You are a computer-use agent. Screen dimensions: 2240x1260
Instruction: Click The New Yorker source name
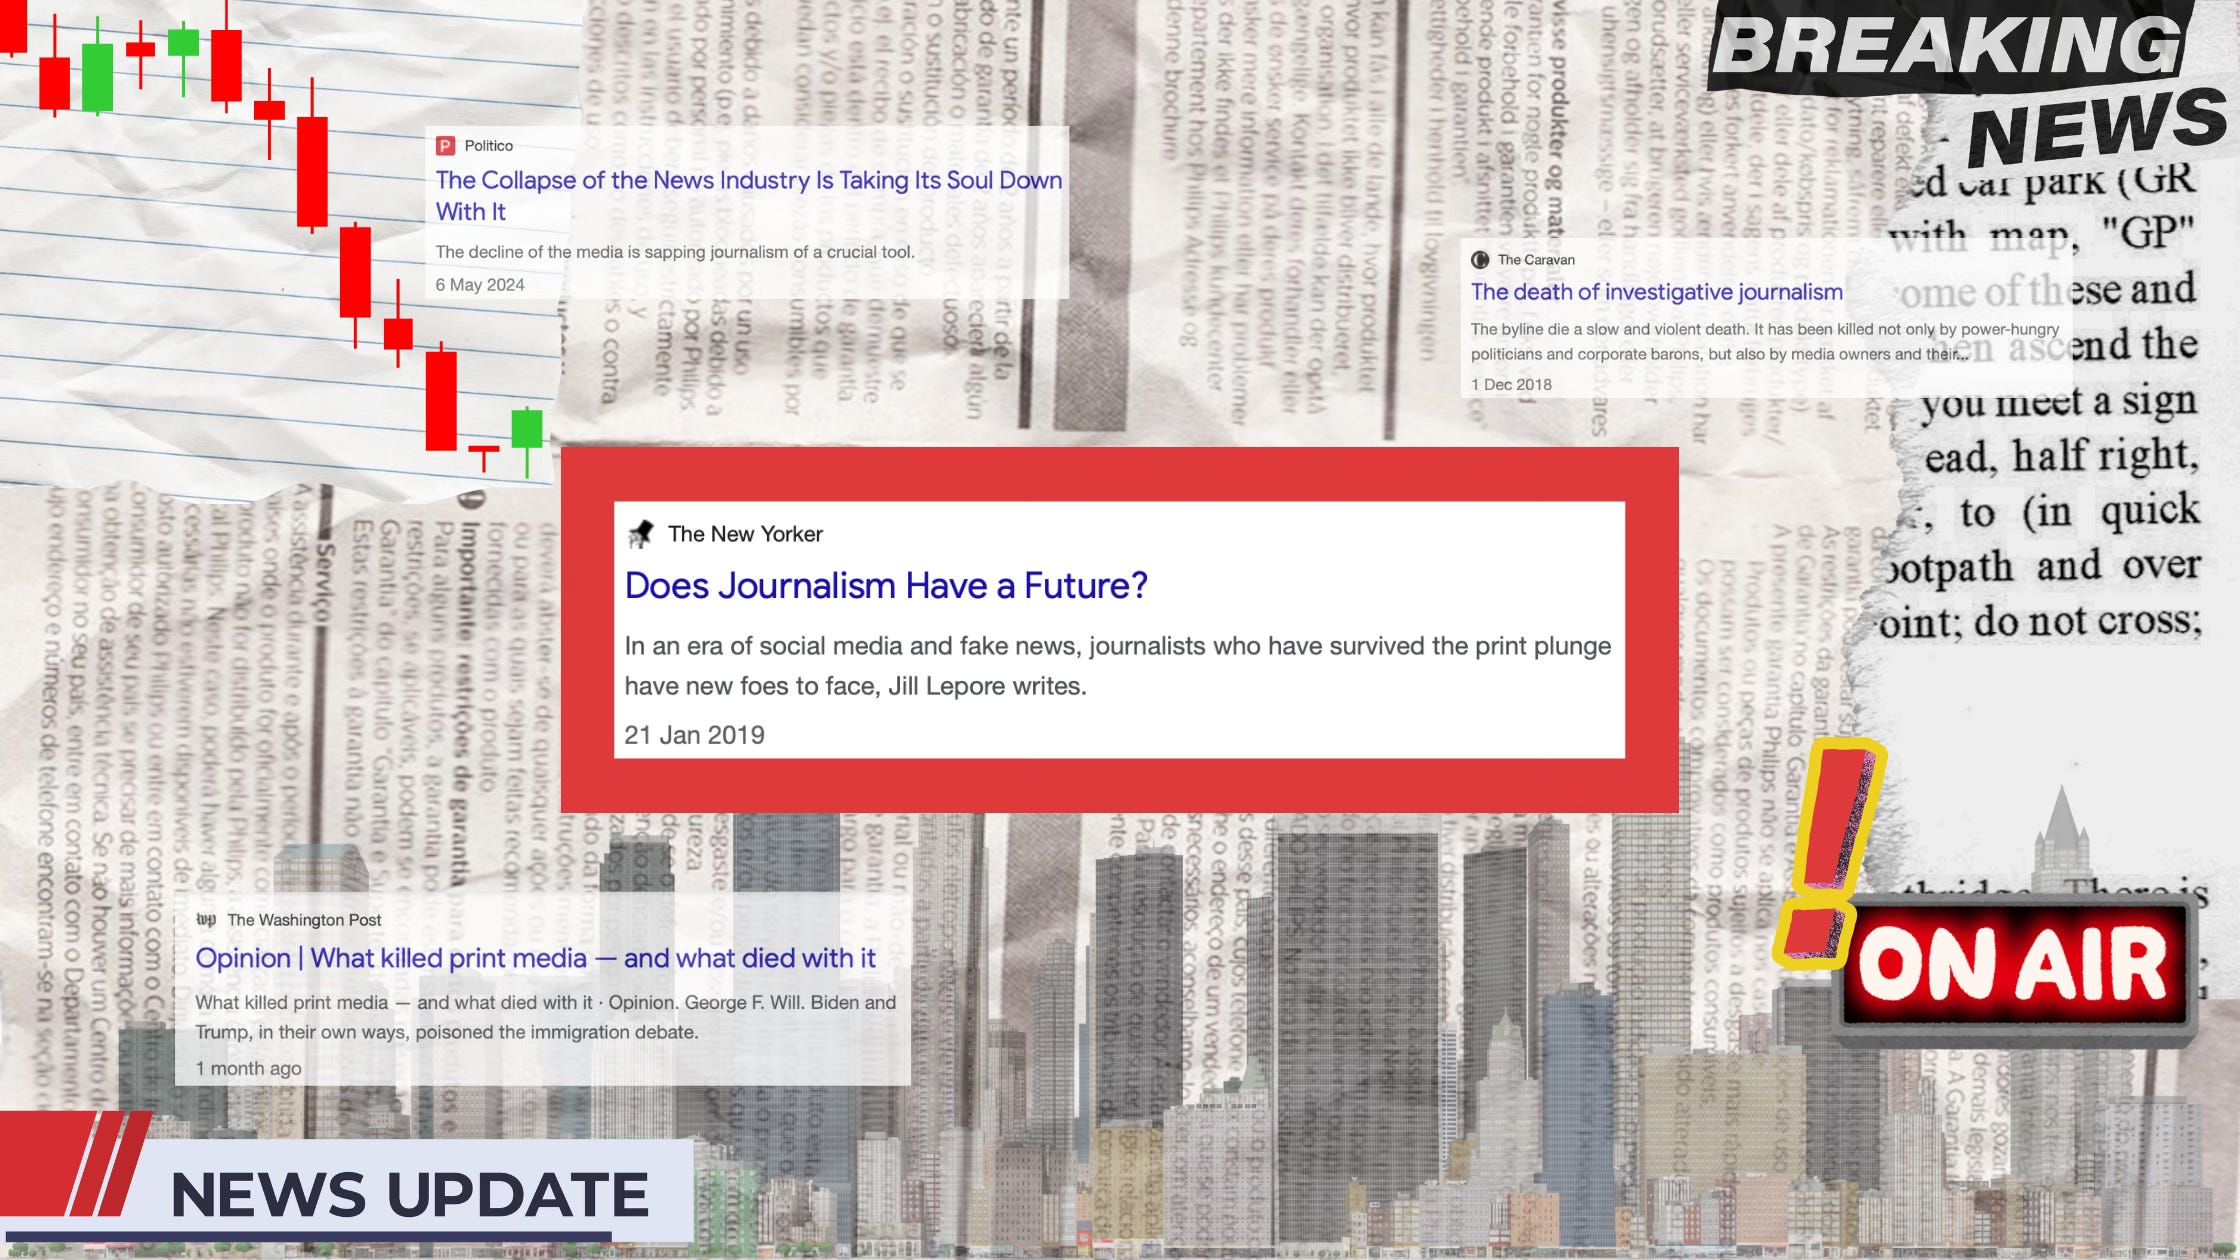pyautogui.click(x=745, y=534)
